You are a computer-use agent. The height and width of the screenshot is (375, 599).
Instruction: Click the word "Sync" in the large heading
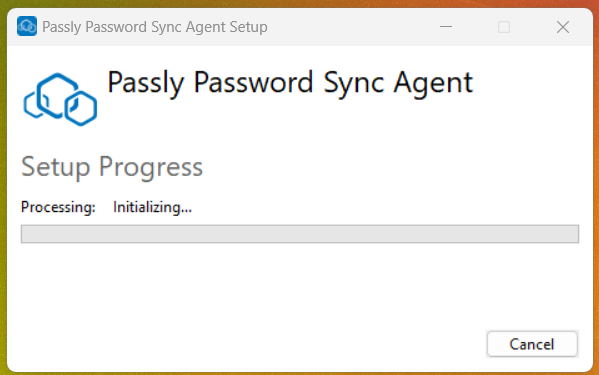coord(354,84)
